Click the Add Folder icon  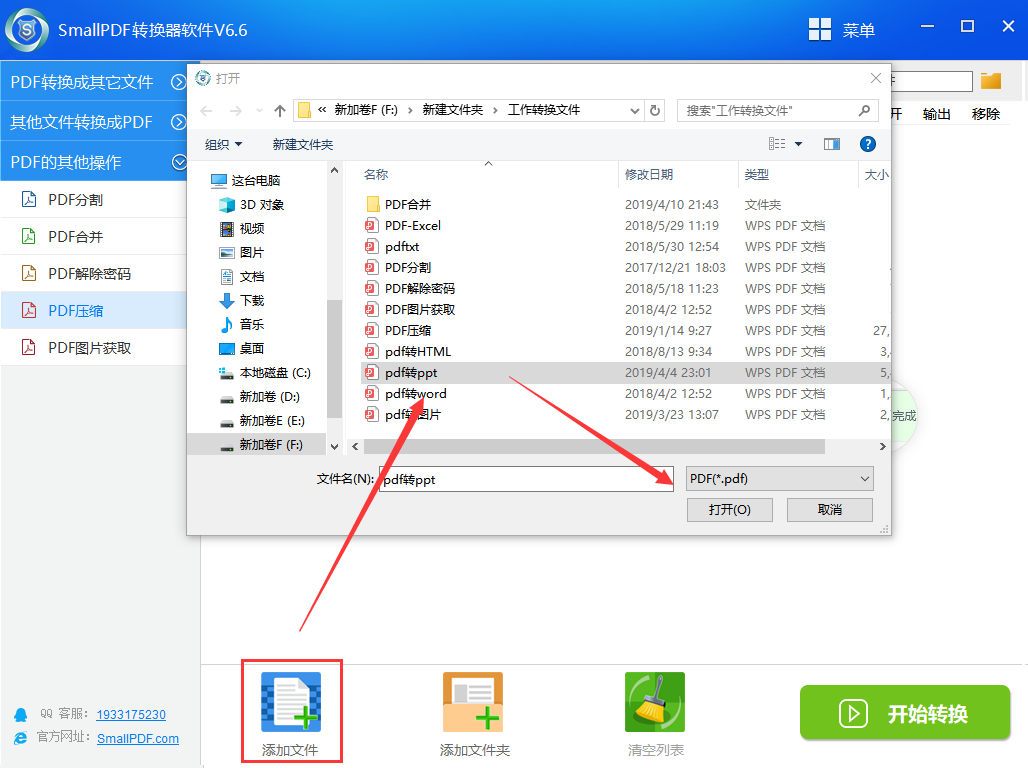pos(473,702)
